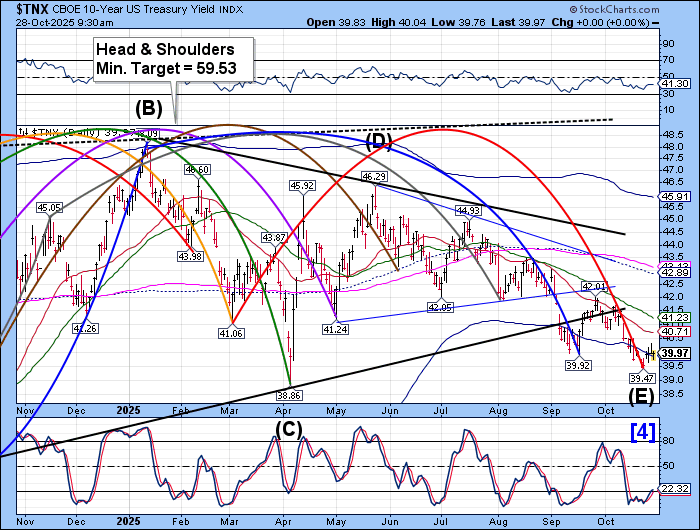Click the 45.91 moving average price tag
Image resolution: width=700 pixels, height=530 pixels.
point(676,196)
